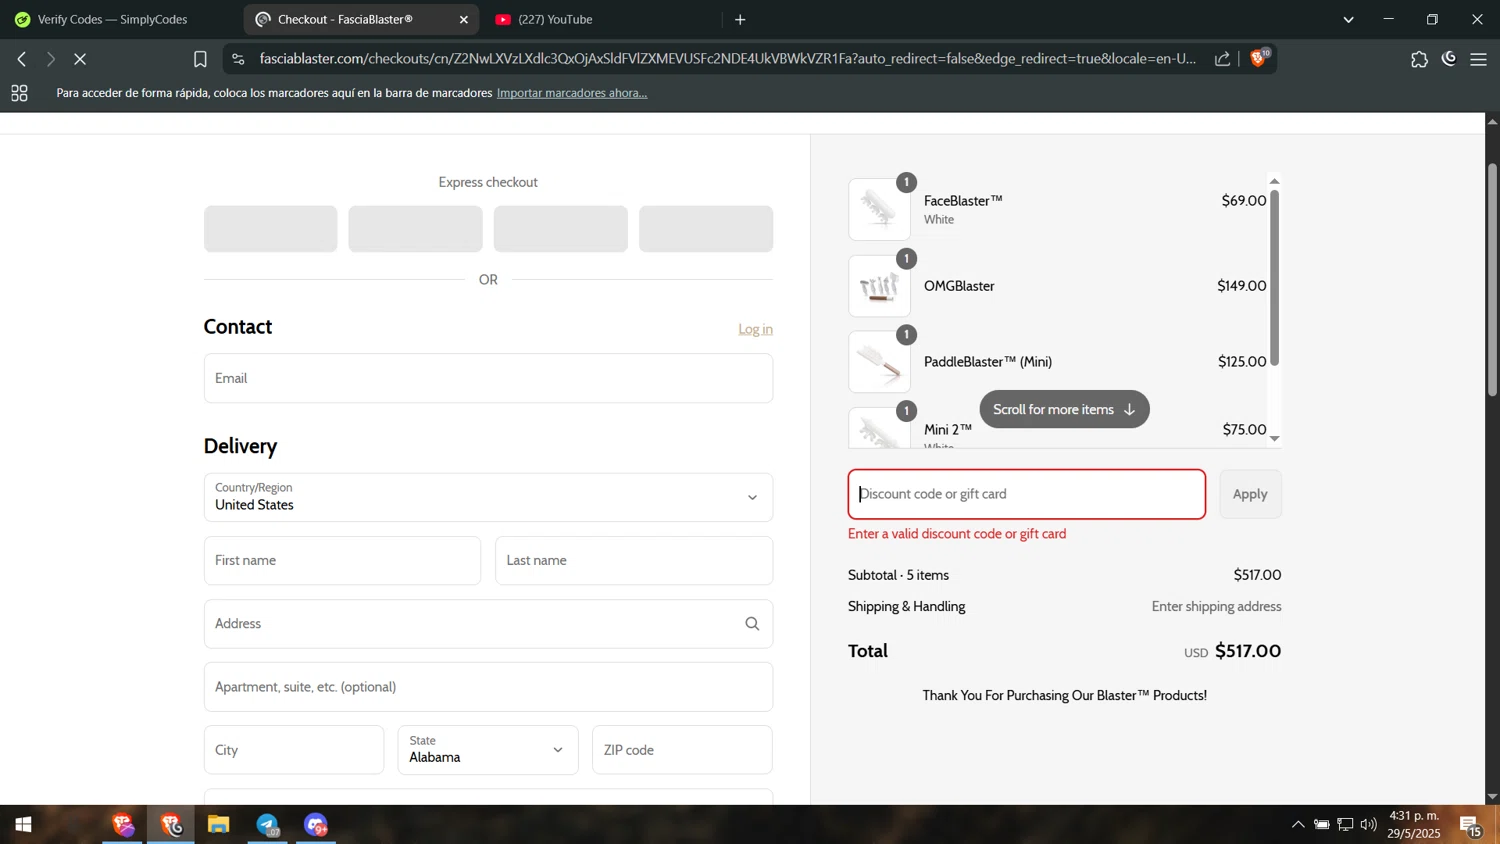The width and height of the screenshot is (1500, 844).
Task: Open notification center icon
Action: 1471,826
